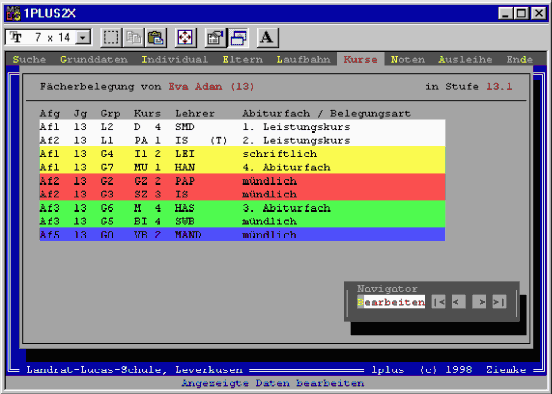Open the Individual menu
This screenshot has width=552, height=394.
(x=175, y=60)
